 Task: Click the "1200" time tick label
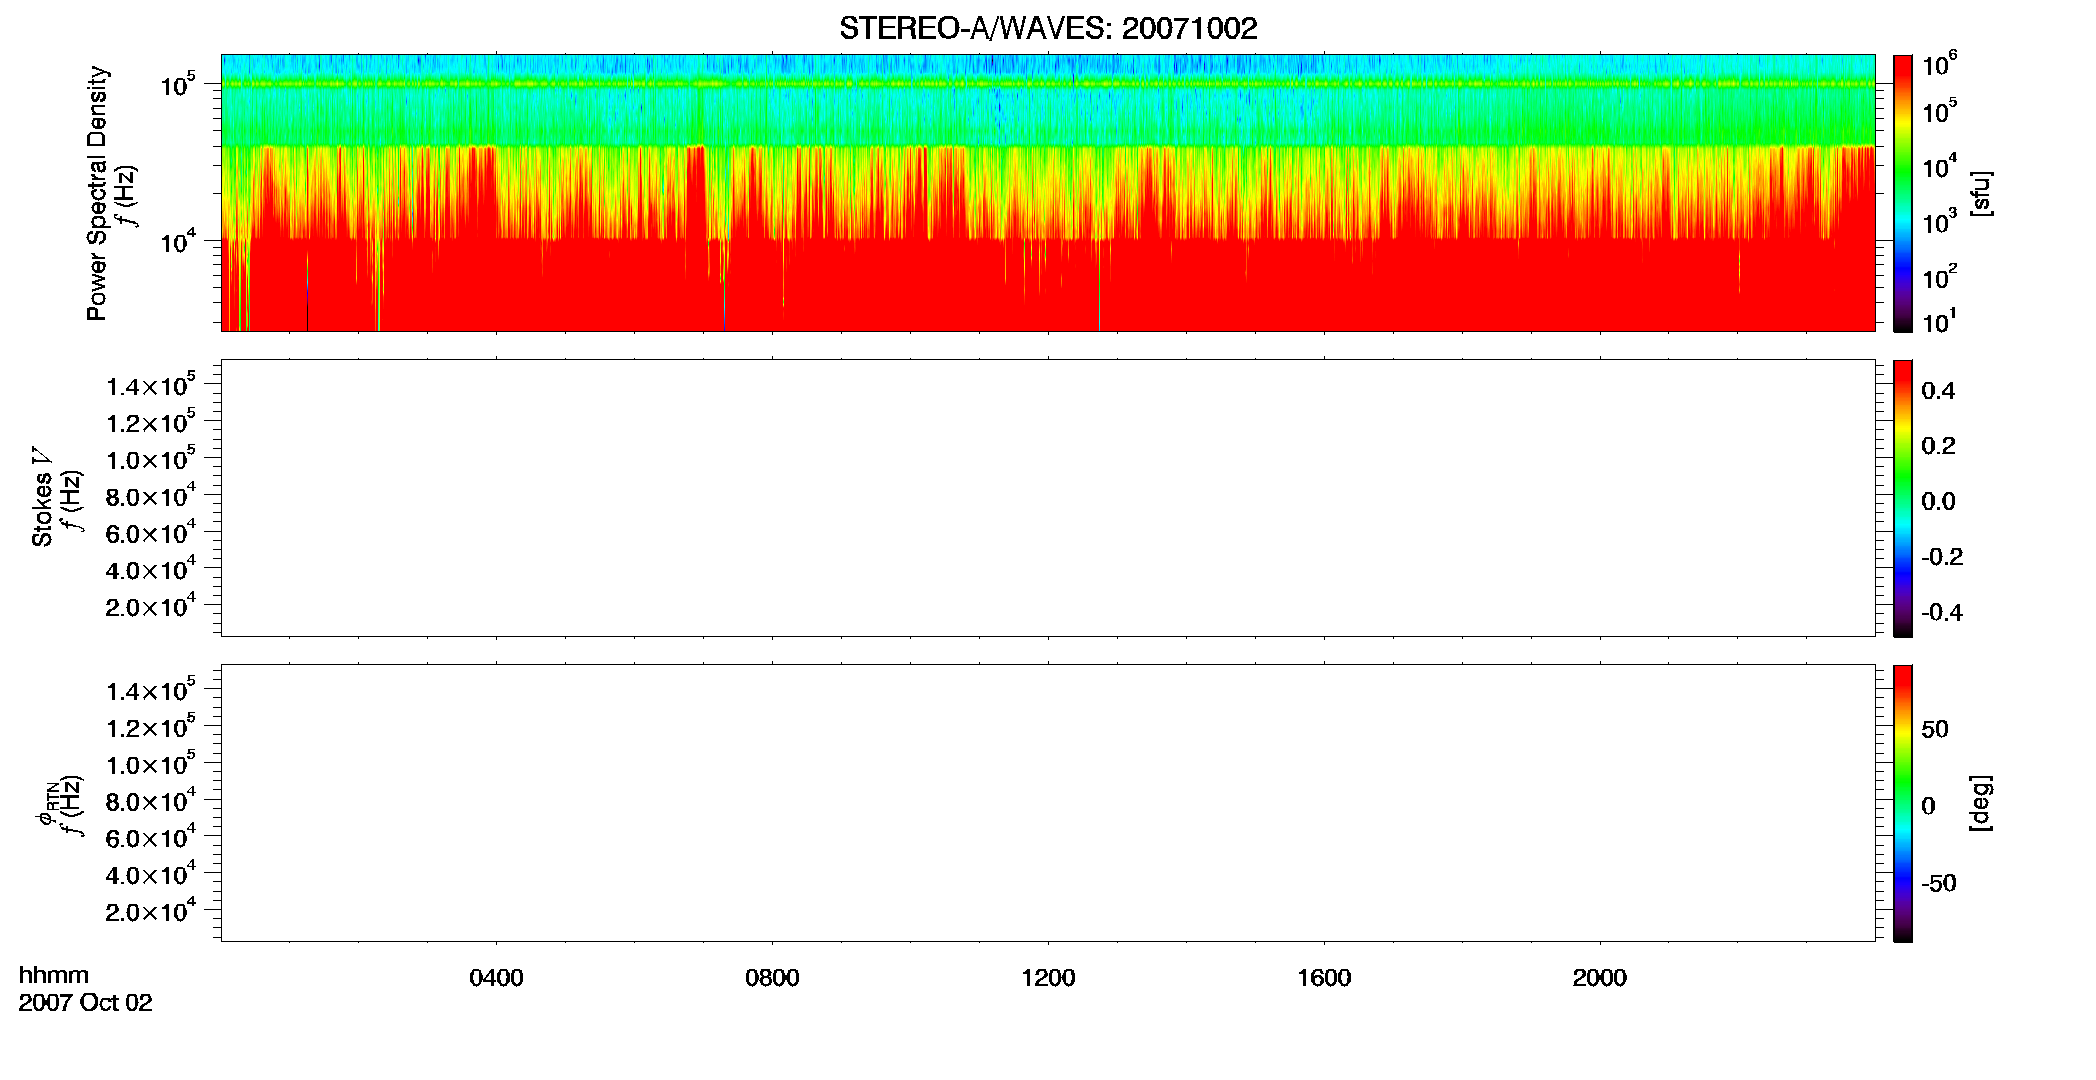coord(1048,978)
